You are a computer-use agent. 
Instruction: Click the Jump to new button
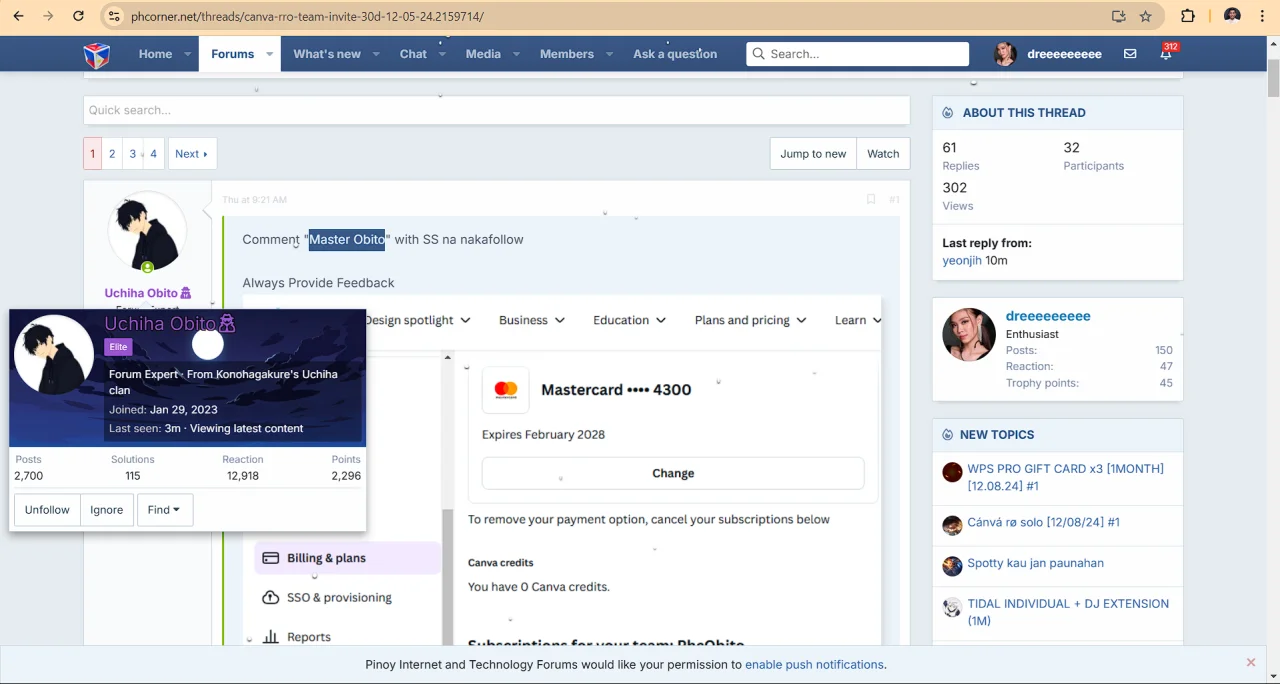click(813, 154)
